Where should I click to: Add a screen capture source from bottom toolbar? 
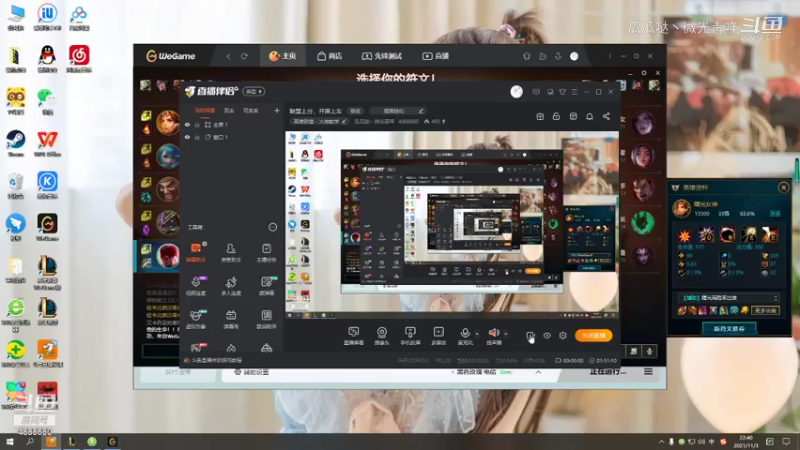pos(354,336)
